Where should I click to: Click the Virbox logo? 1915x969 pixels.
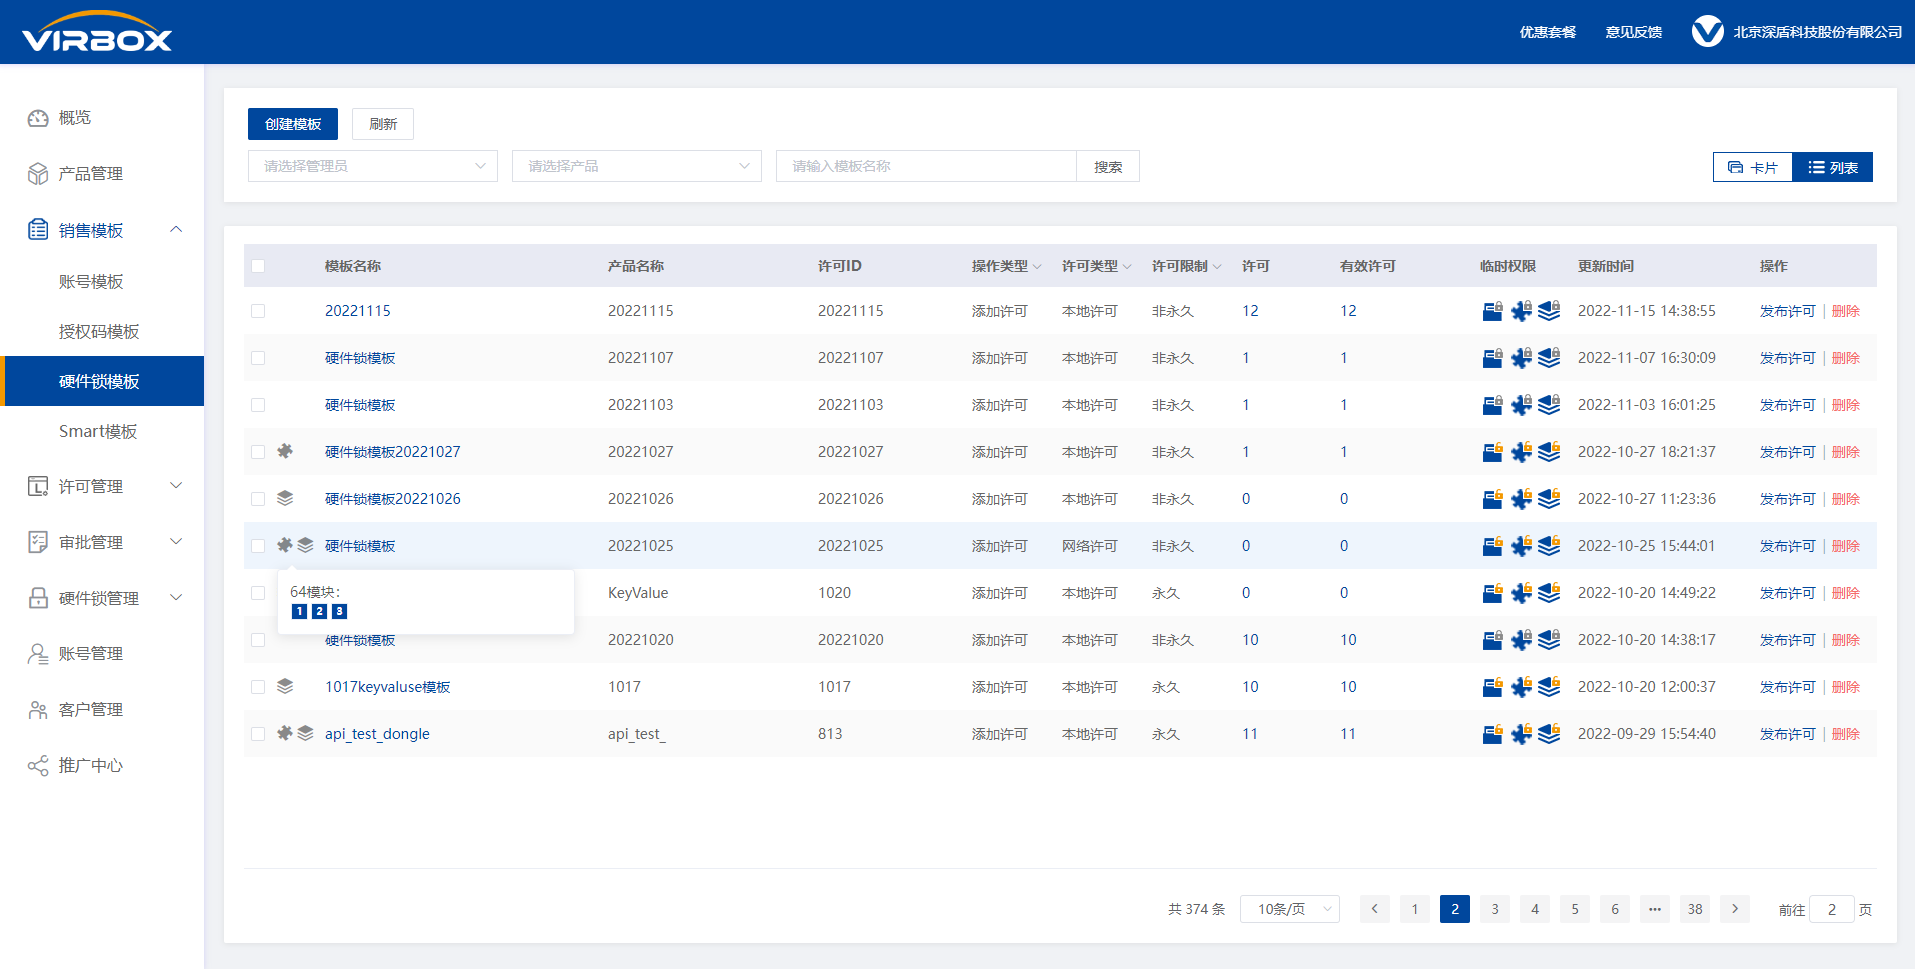click(x=97, y=31)
